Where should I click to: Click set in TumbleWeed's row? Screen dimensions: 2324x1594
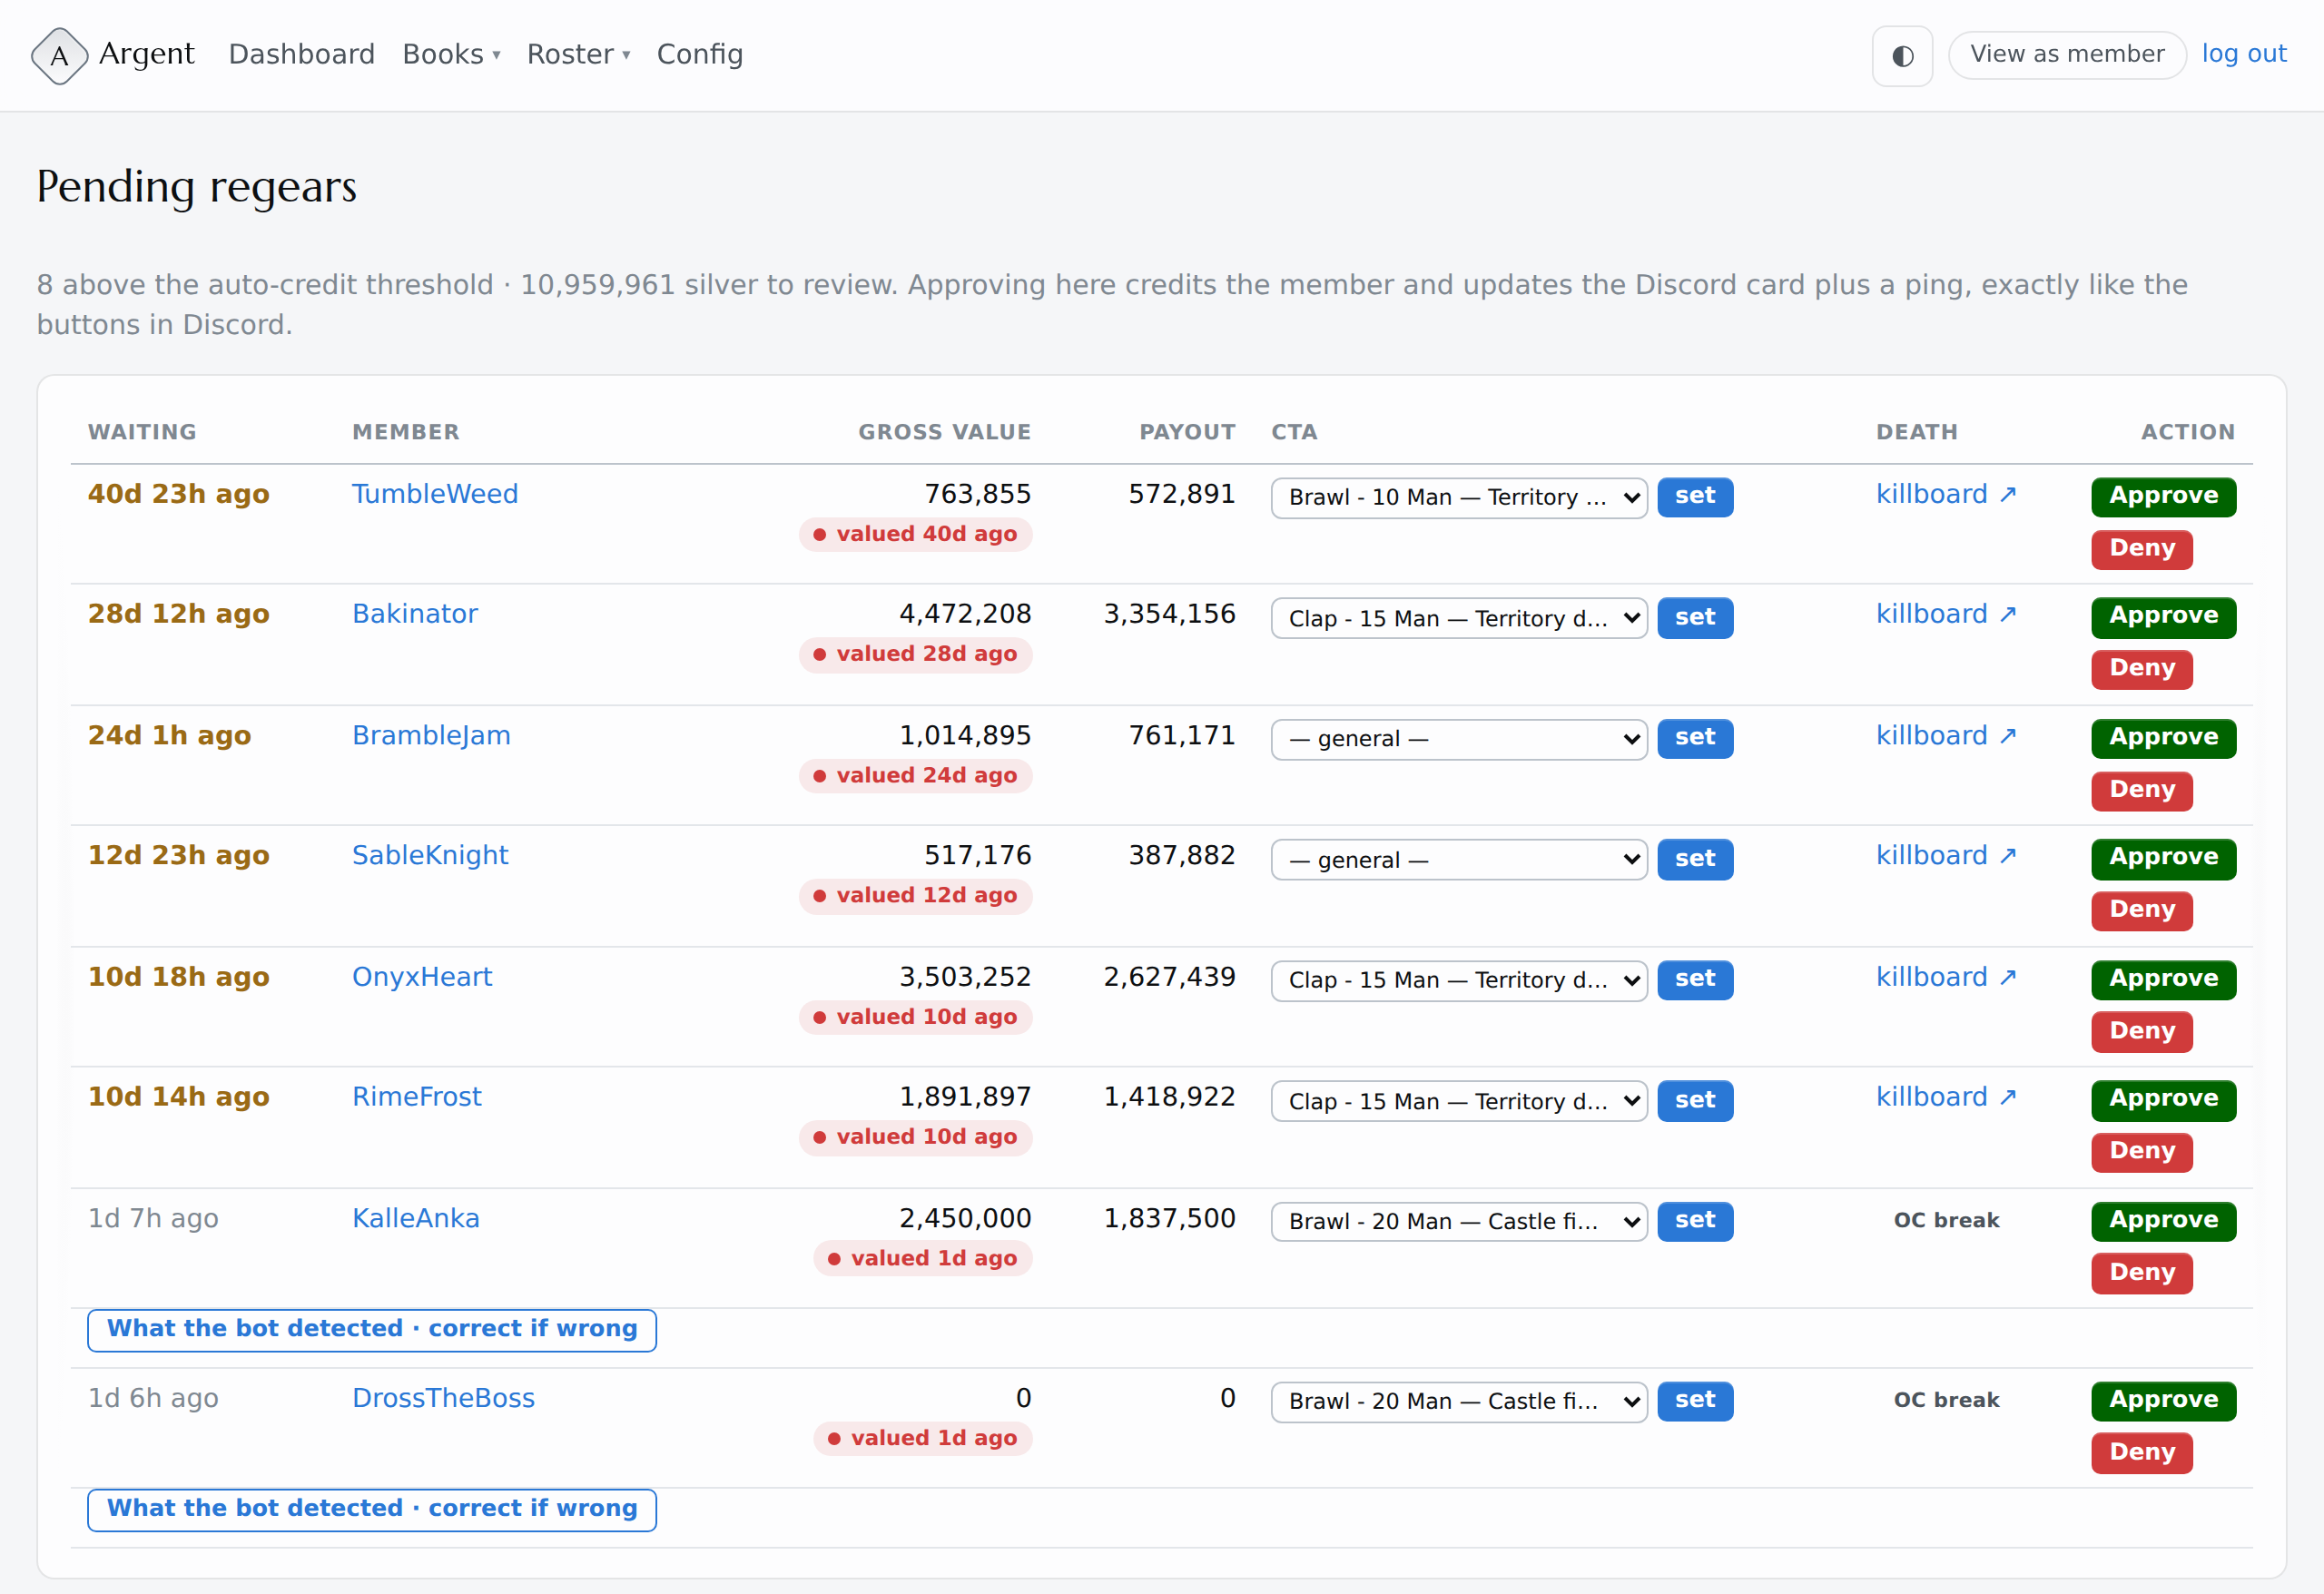click(1695, 497)
